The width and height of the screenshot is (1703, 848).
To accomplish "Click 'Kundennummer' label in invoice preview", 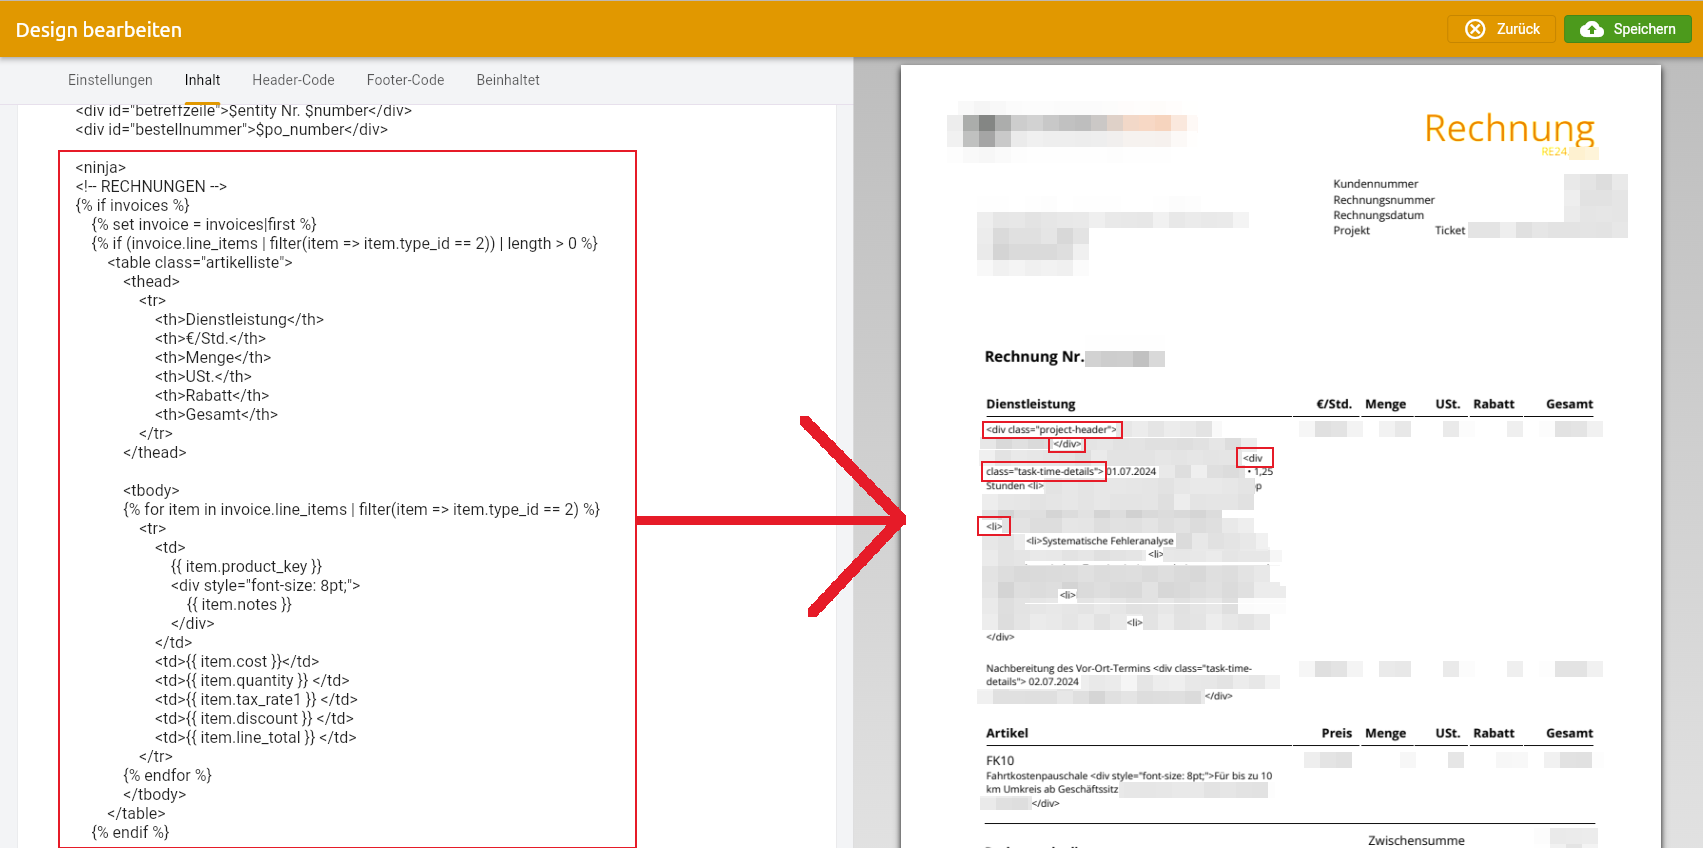I will (x=1375, y=184).
